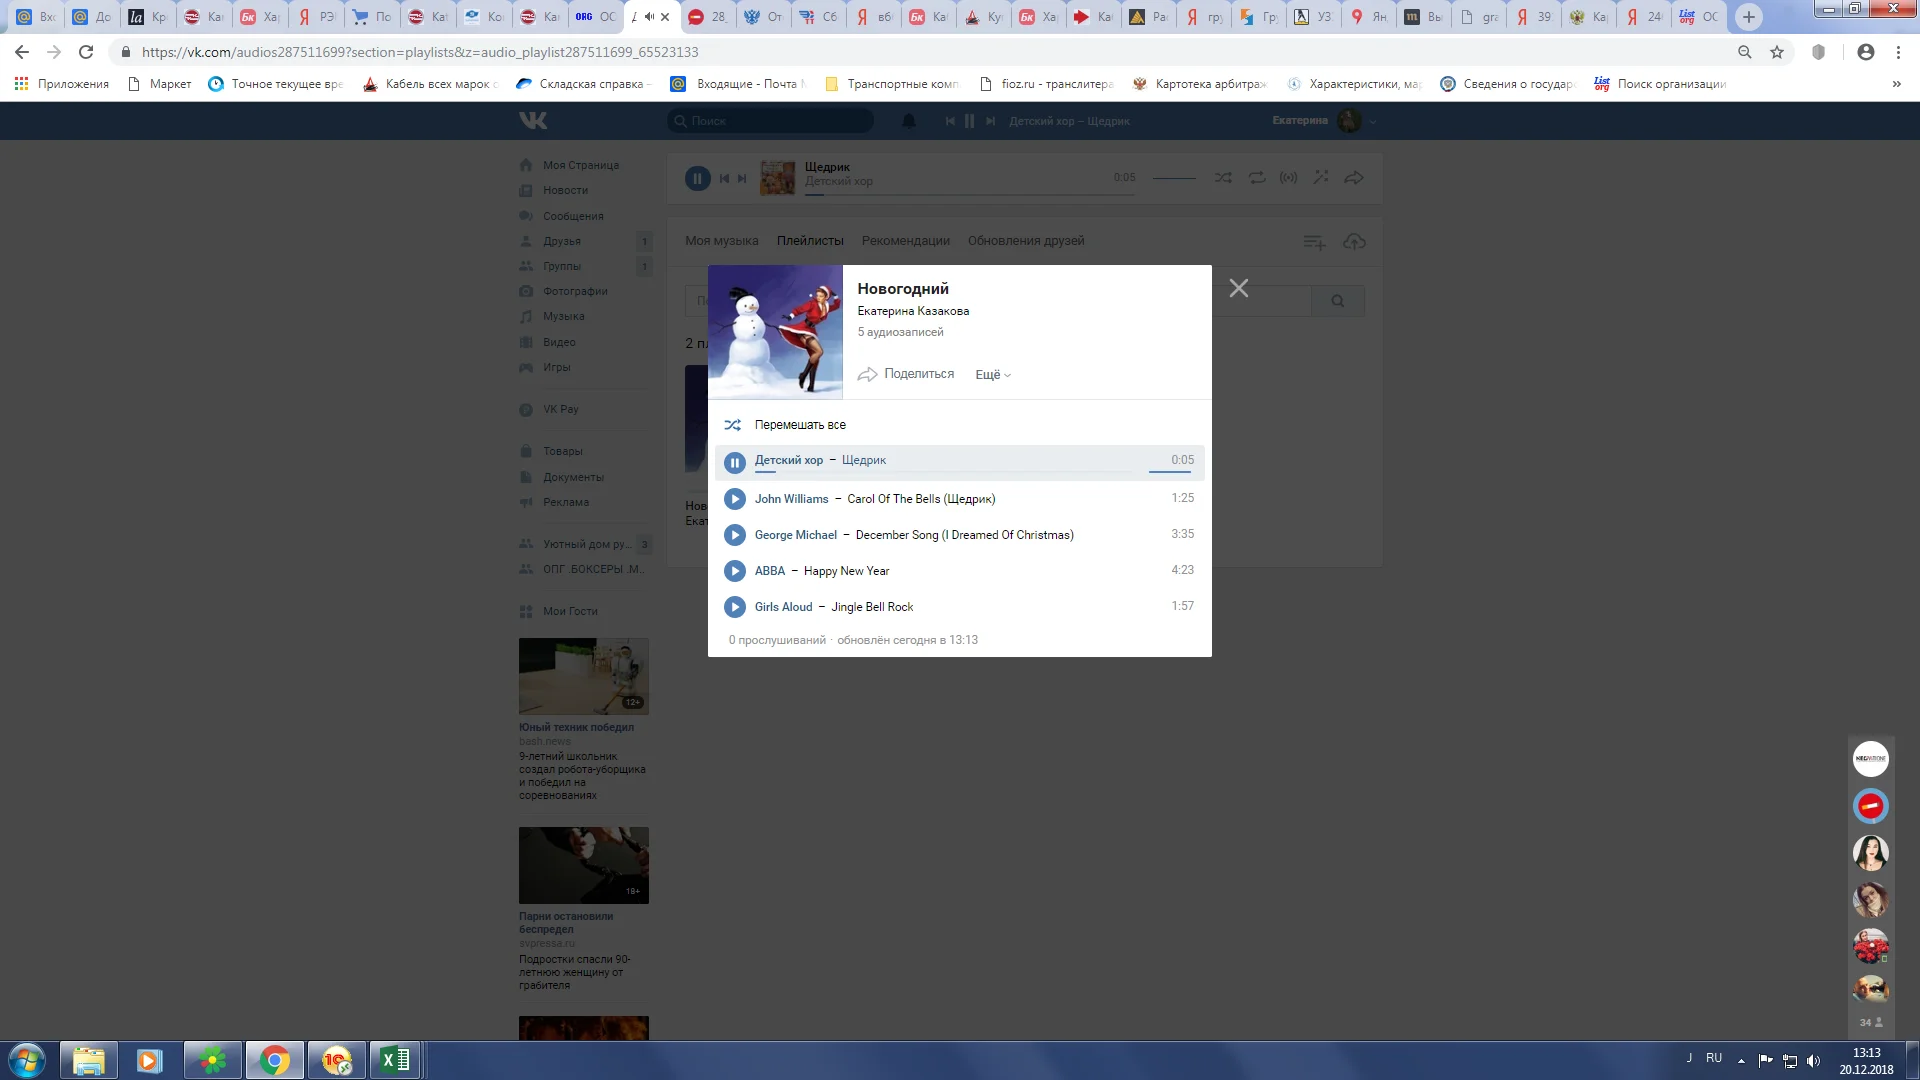Play John Williams Carol Of The Bells
This screenshot has height=1080, width=1920.
click(x=735, y=499)
